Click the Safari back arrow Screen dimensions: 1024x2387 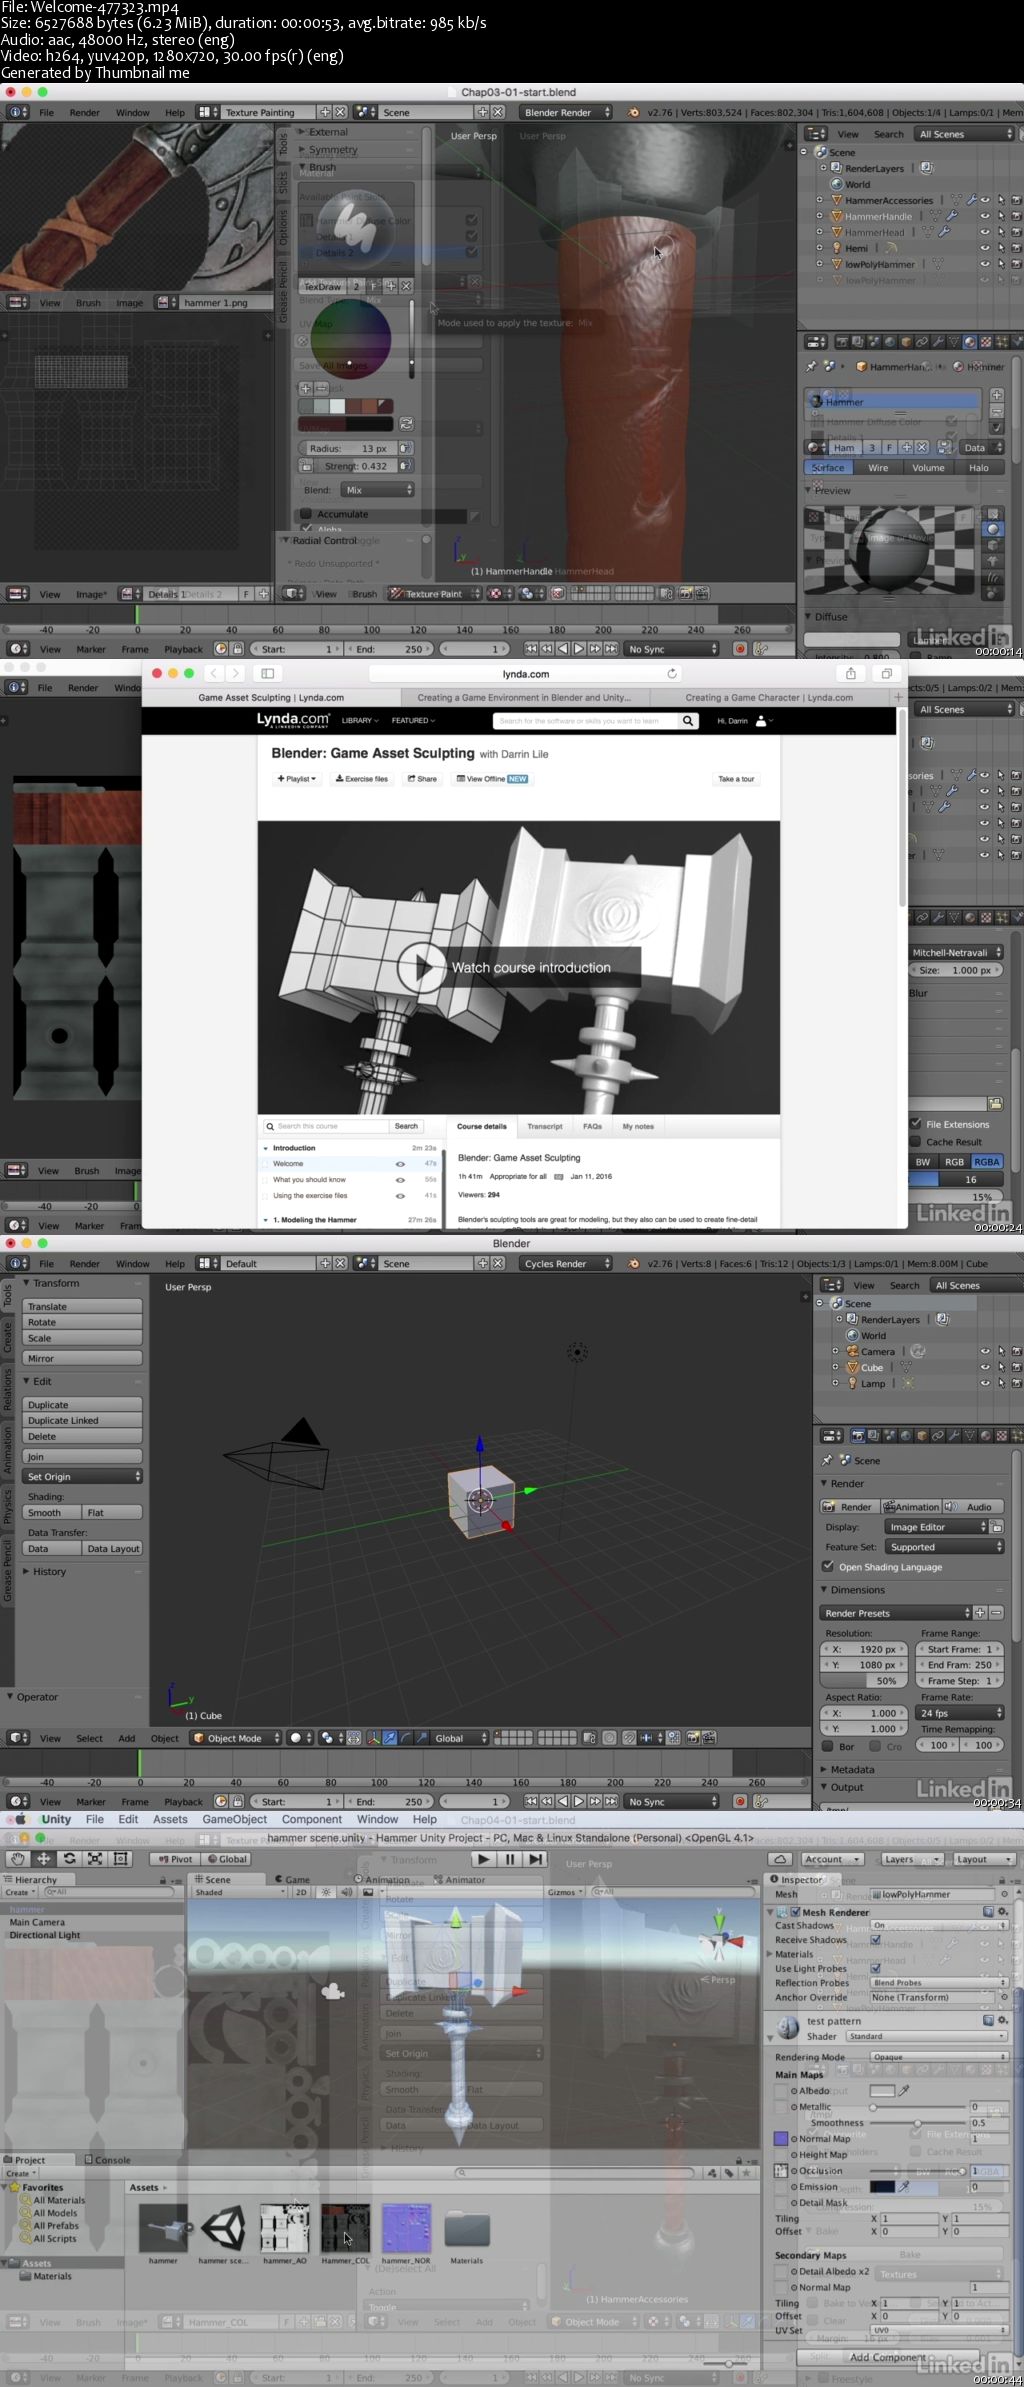tap(213, 674)
